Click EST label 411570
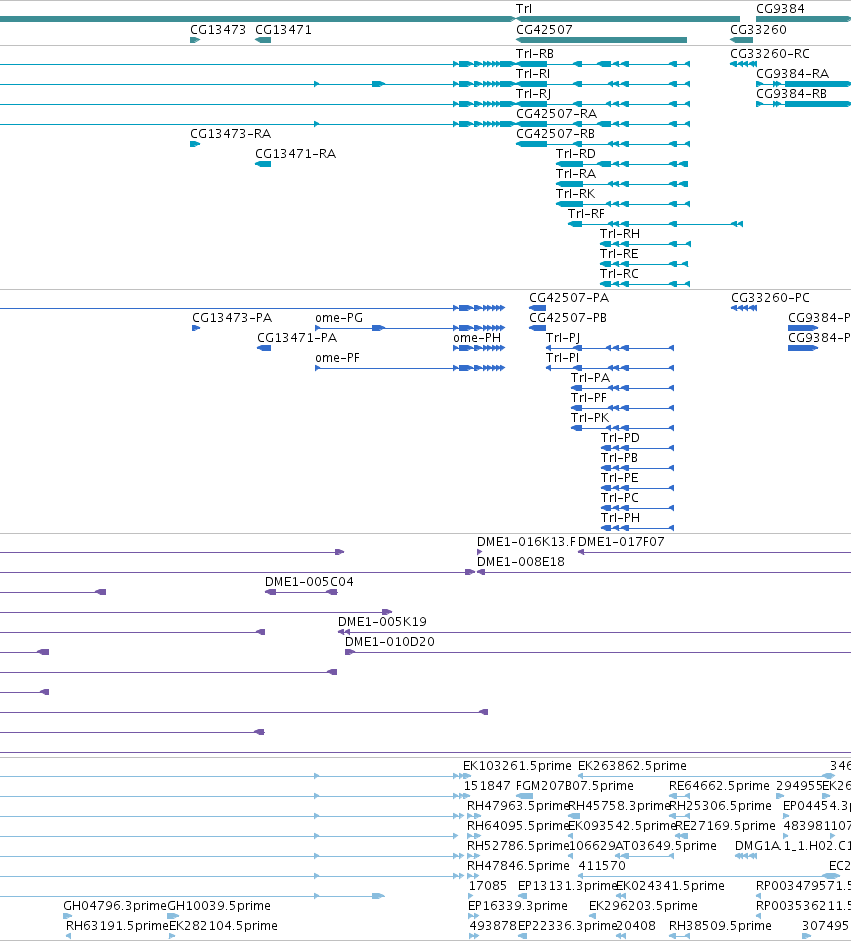Image resolution: width=851 pixels, height=941 pixels. pyautogui.click(x=601, y=865)
